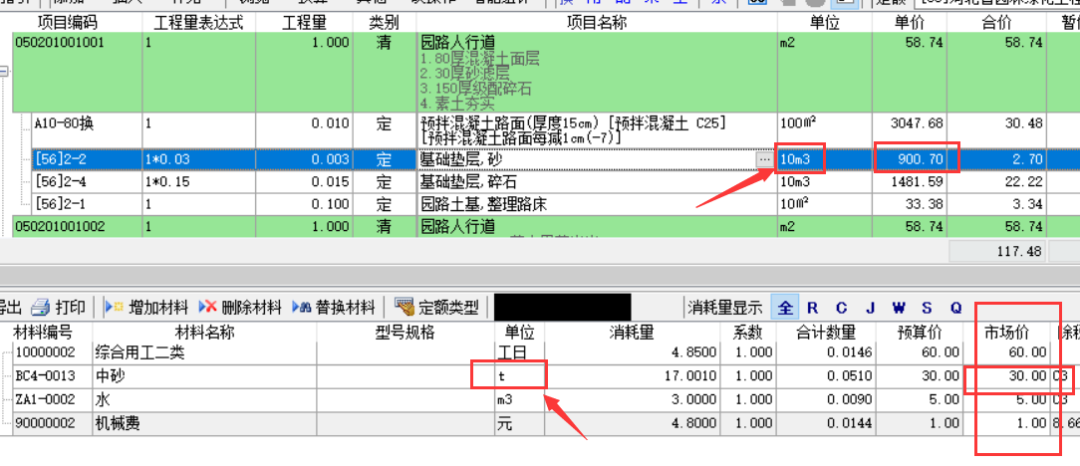Click the 打印 (Print) printer icon
The image size is (1080, 466).
pyautogui.click(x=41, y=306)
